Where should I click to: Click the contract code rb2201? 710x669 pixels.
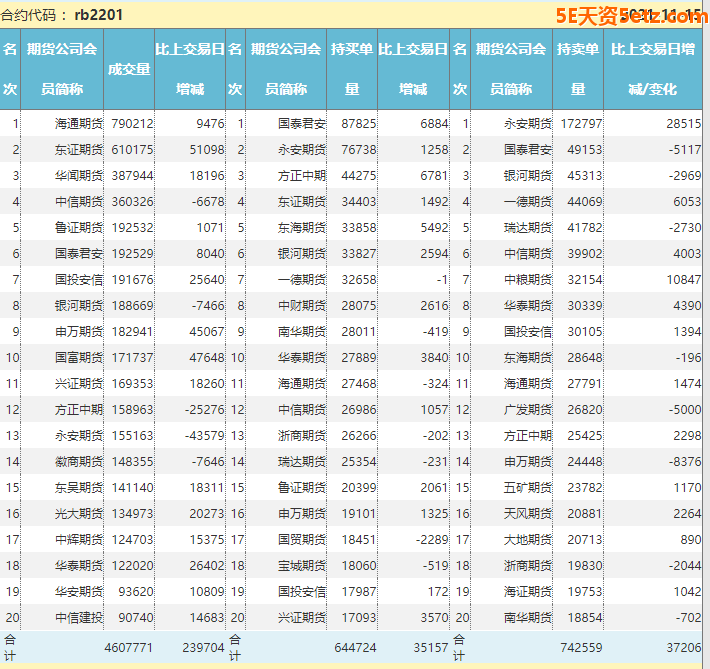(x=99, y=15)
